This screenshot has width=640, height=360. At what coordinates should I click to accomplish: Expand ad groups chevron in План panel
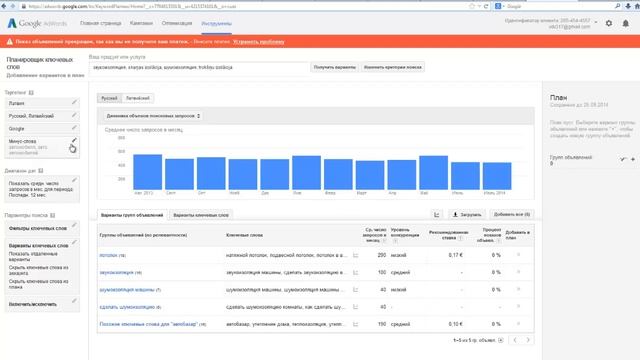(622, 159)
